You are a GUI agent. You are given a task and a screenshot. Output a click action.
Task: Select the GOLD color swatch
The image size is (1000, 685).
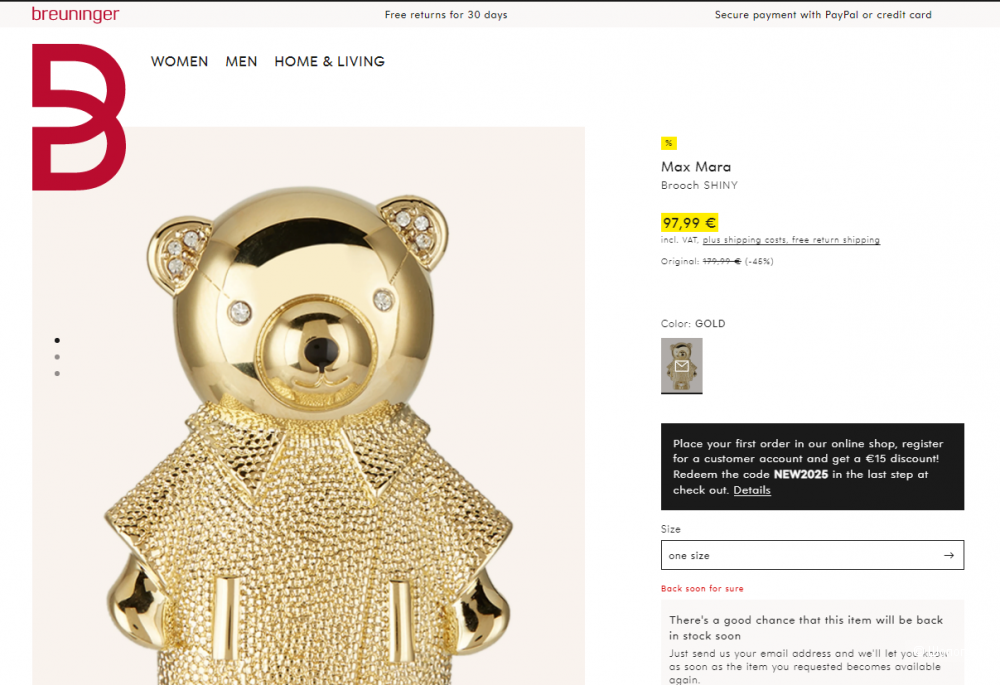pos(681,365)
